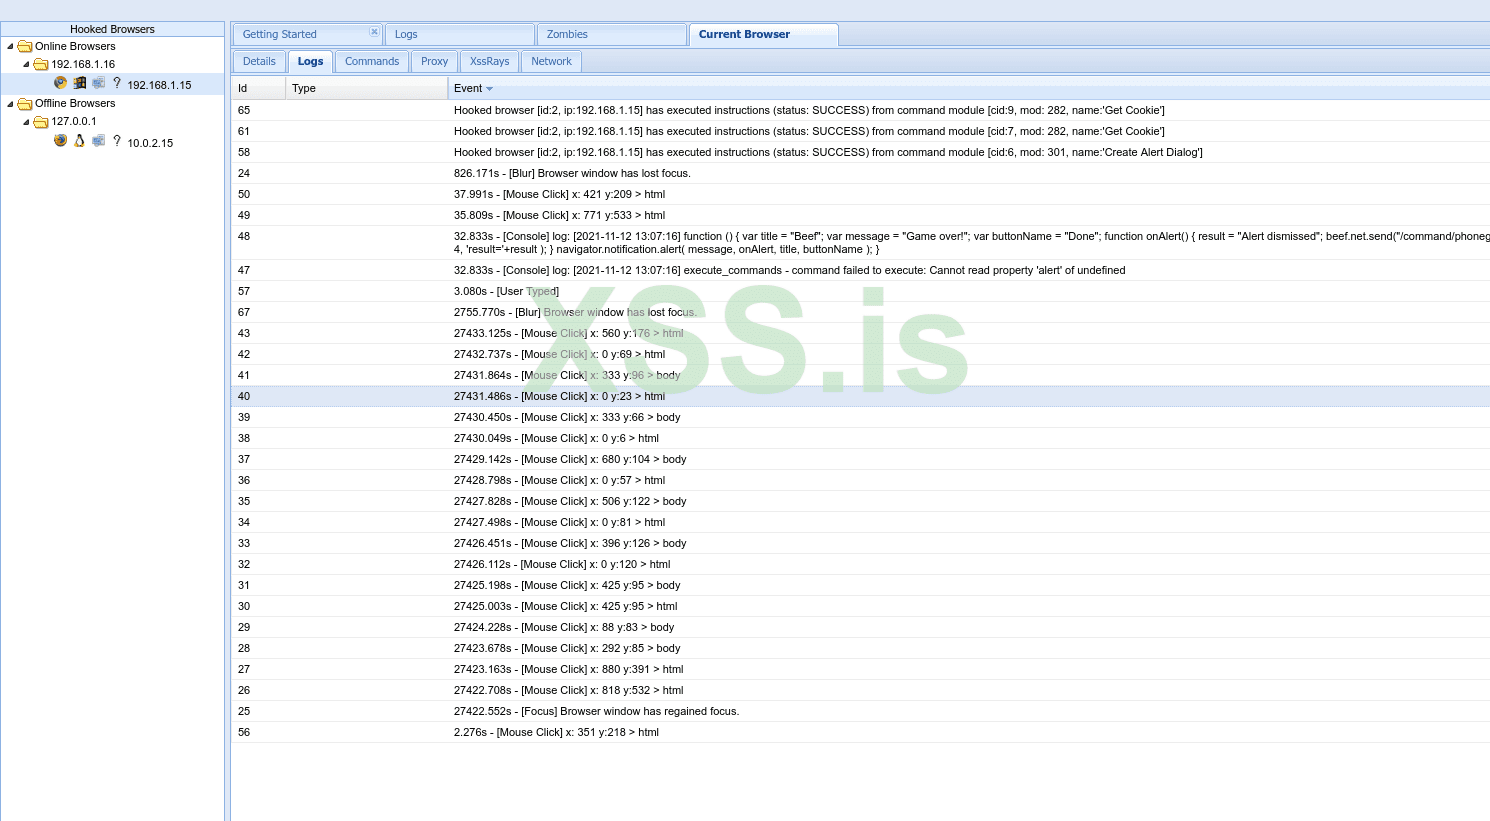1490x821 pixels.
Task: Click the 192.168.1.16 folder icon
Action: [x=41, y=64]
